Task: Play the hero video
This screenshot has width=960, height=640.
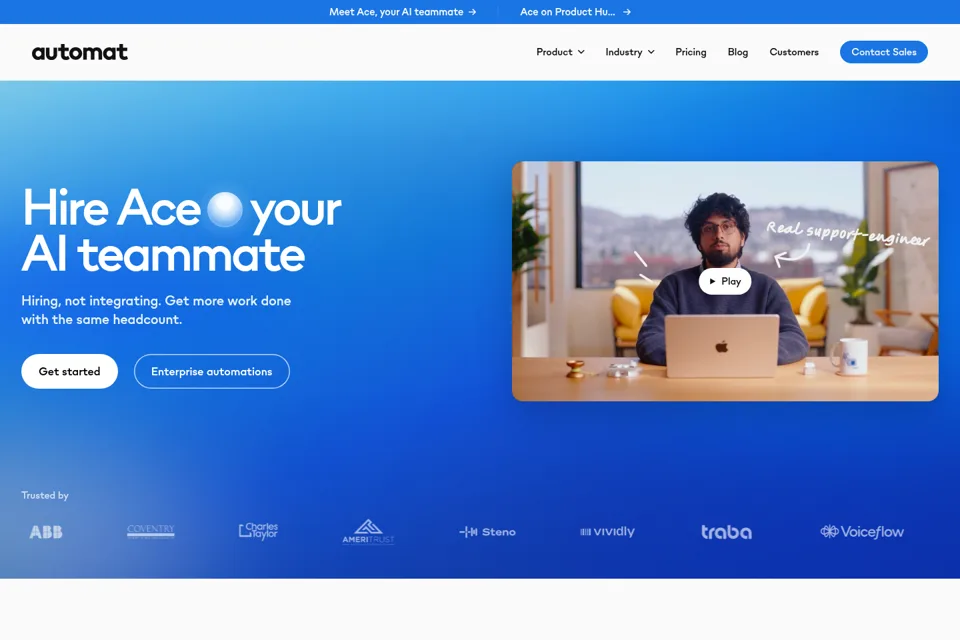Action: (x=725, y=281)
